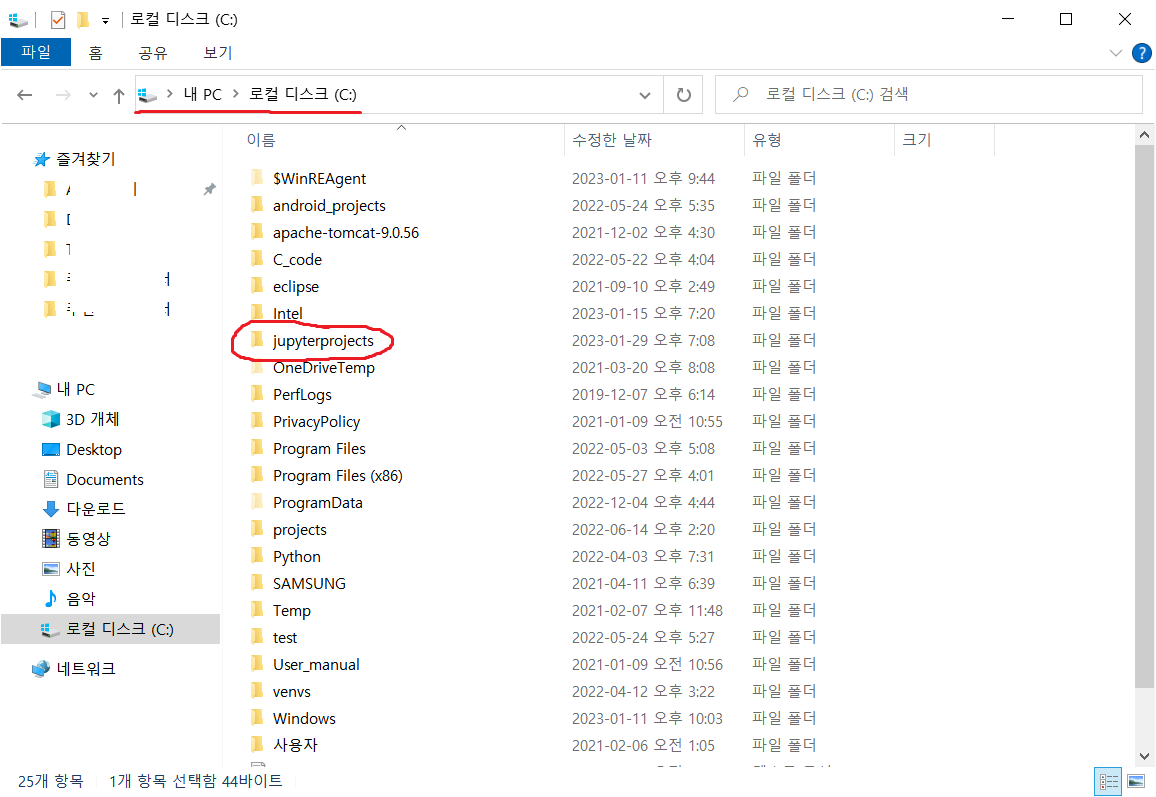
Task: Click the Up one level arrow
Action: [118, 94]
